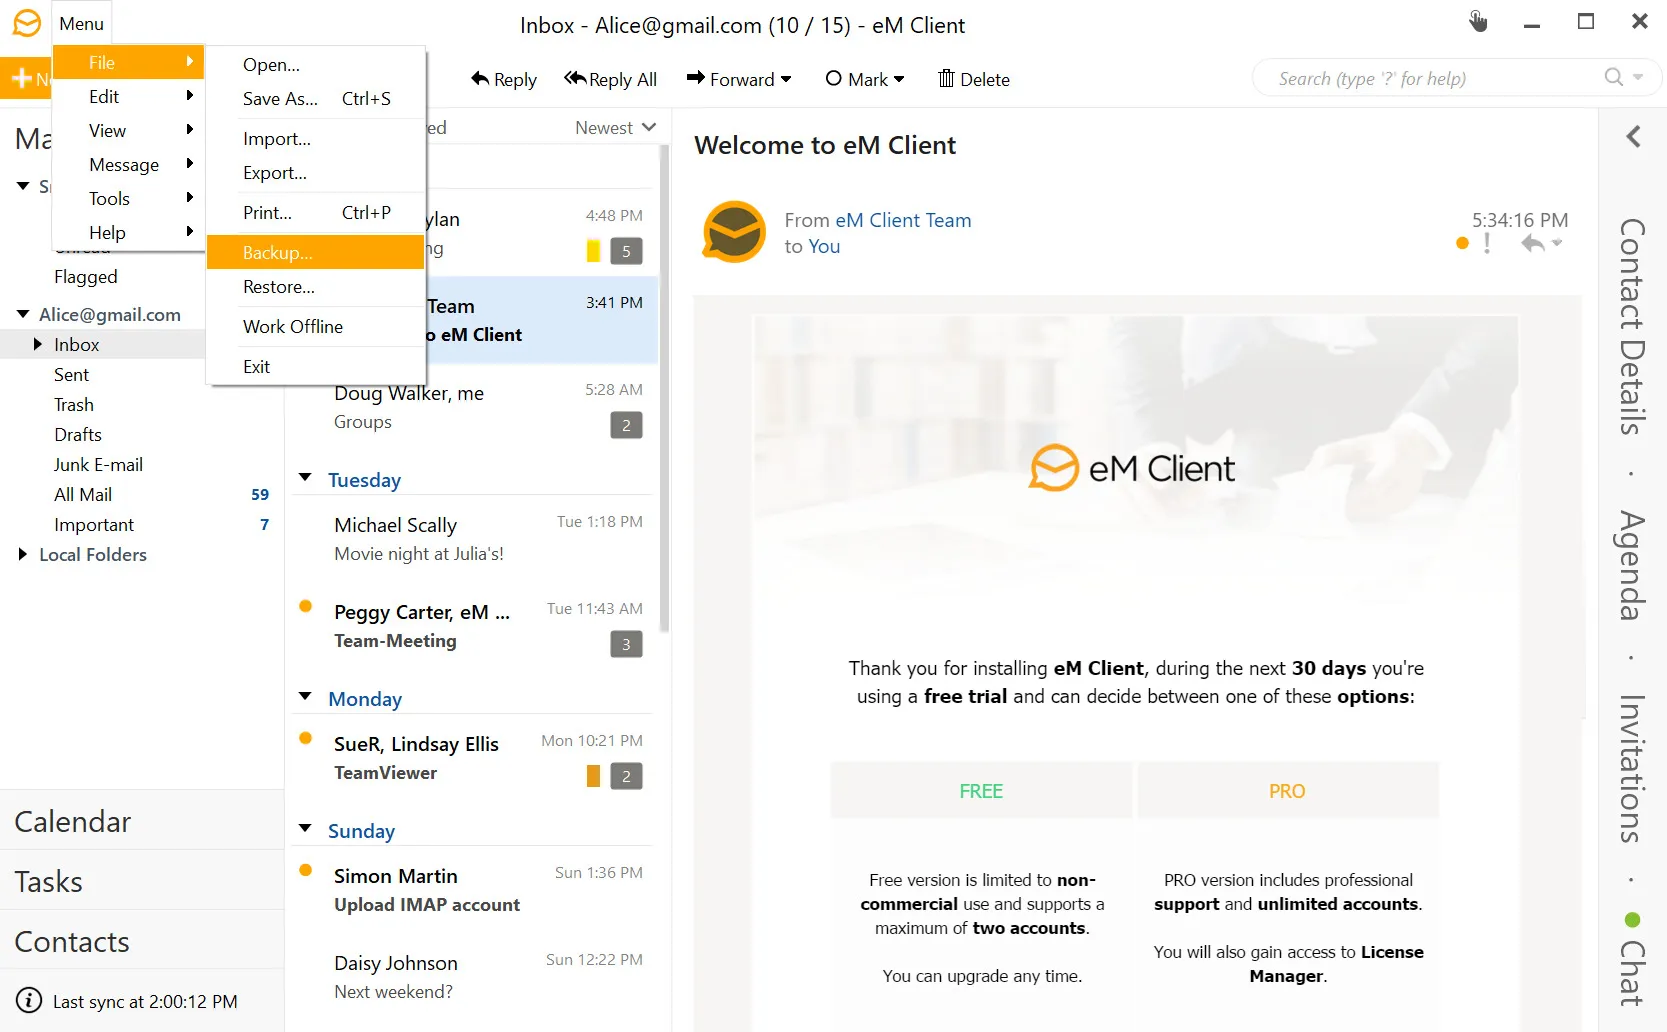Click the Reply All button
The width and height of the screenshot is (1667, 1032).
[x=610, y=79]
